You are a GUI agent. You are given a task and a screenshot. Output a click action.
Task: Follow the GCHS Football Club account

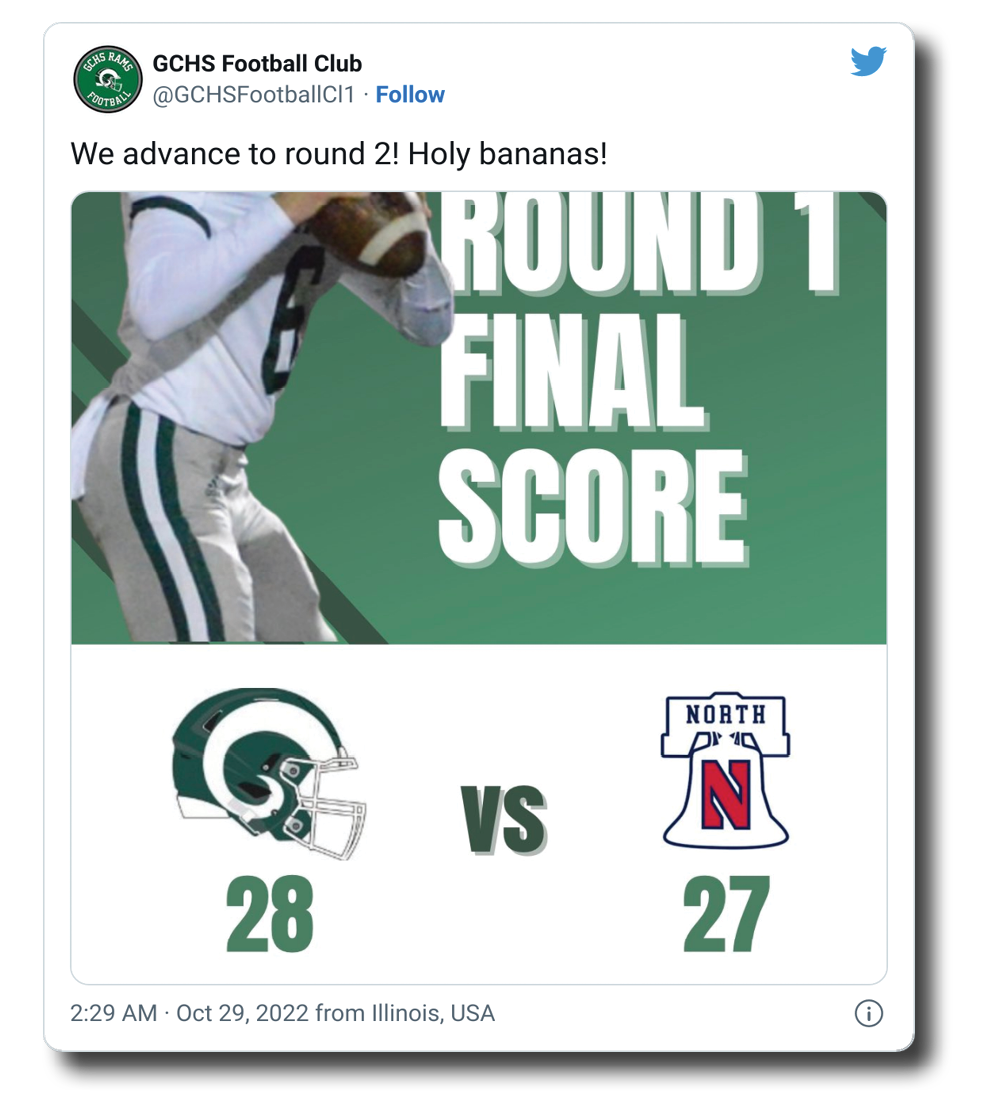pyautogui.click(x=410, y=95)
